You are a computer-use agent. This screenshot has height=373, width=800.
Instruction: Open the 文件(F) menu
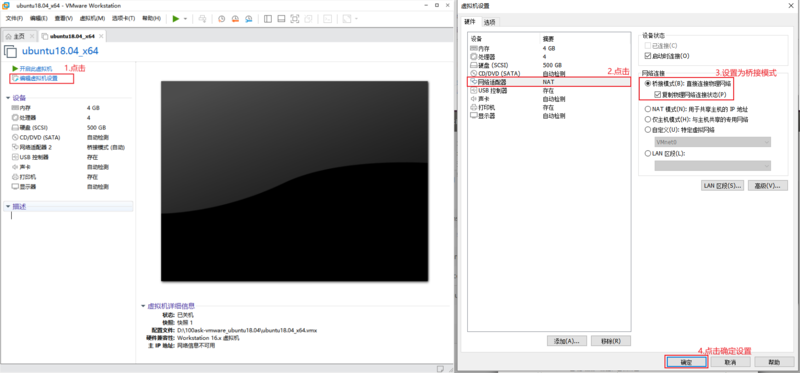pos(14,18)
